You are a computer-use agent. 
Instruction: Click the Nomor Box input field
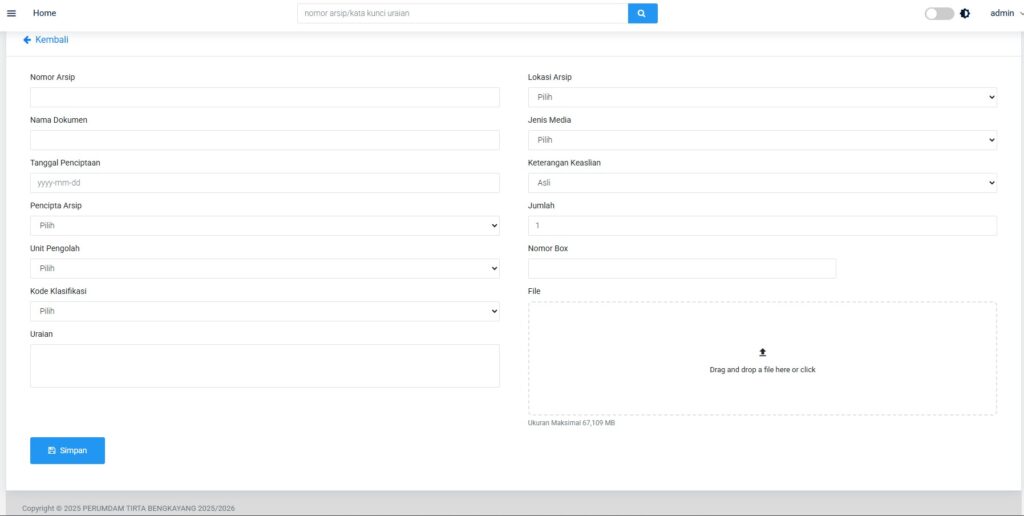pyautogui.click(x=681, y=269)
